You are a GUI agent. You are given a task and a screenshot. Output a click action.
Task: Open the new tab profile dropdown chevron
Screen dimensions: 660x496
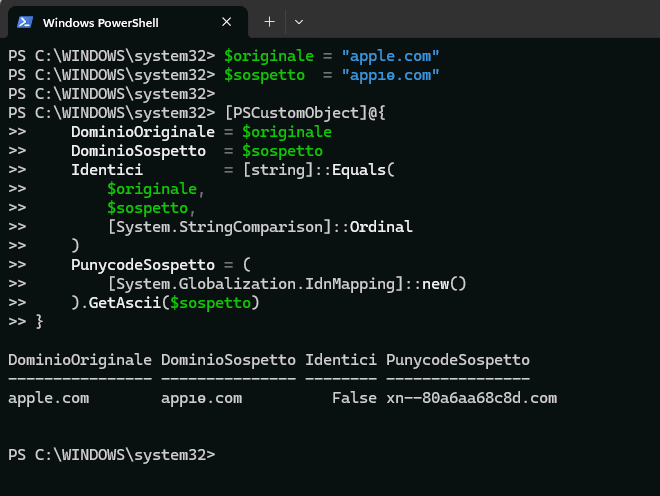click(x=299, y=22)
